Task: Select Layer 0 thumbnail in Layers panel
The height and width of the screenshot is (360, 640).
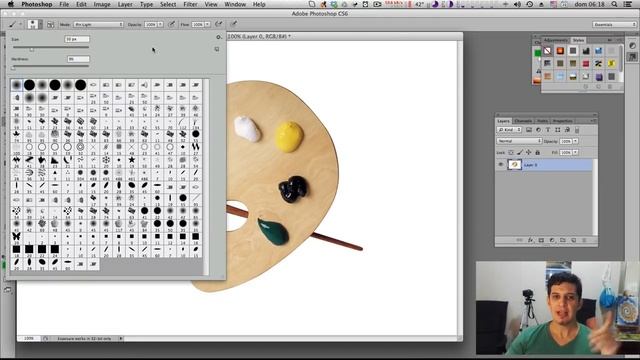Action: point(514,165)
